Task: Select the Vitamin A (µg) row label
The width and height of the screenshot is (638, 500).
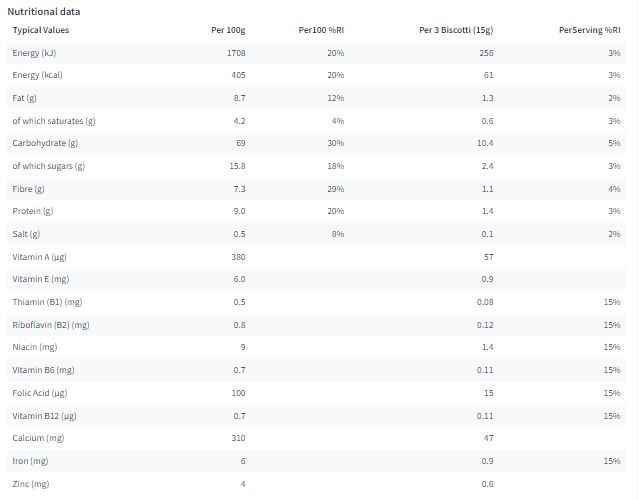Action: click(x=39, y=257)
